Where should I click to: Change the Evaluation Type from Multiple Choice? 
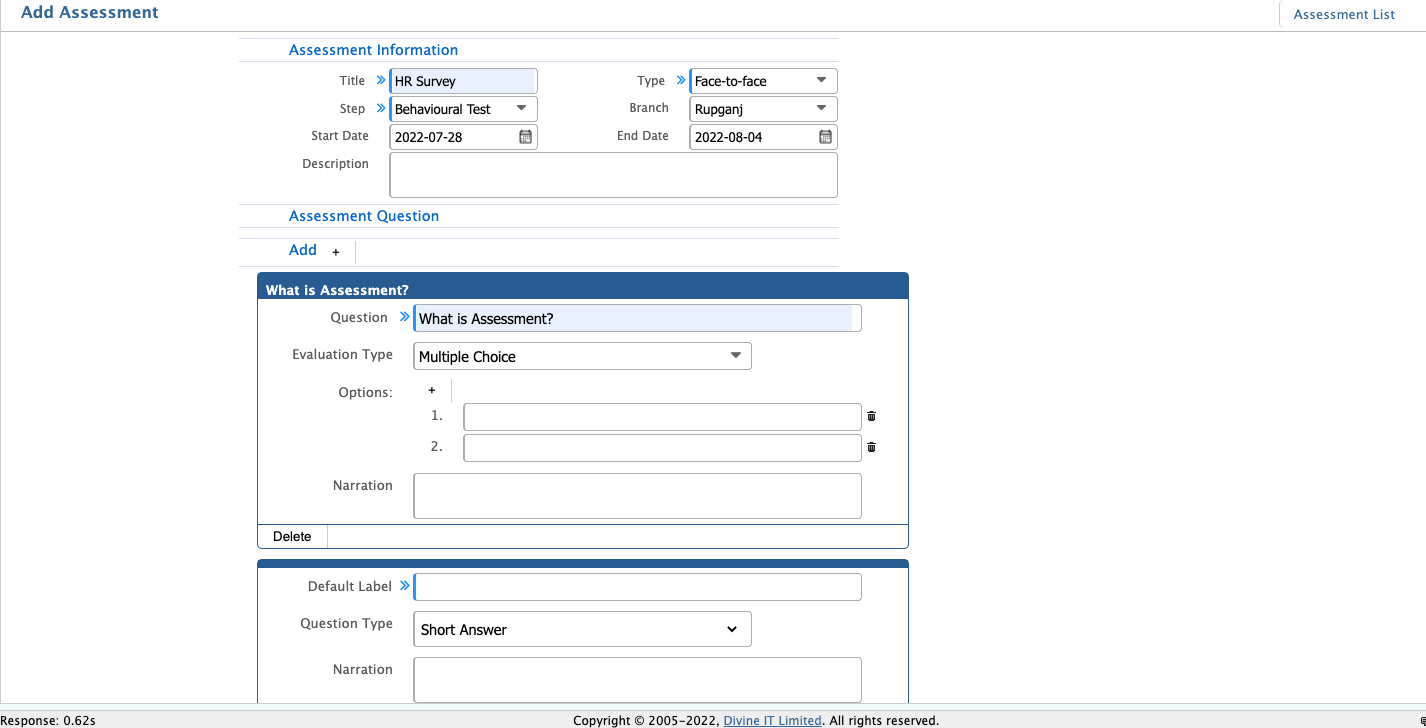582,356
